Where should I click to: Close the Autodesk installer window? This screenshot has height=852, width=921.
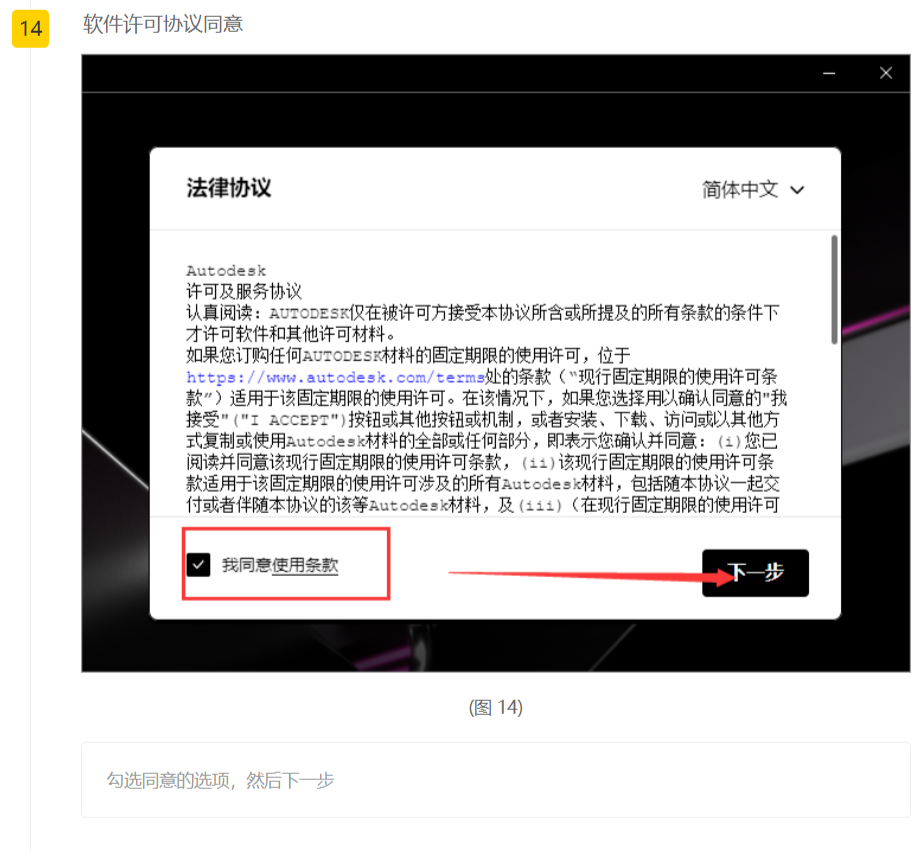point(885,73)
